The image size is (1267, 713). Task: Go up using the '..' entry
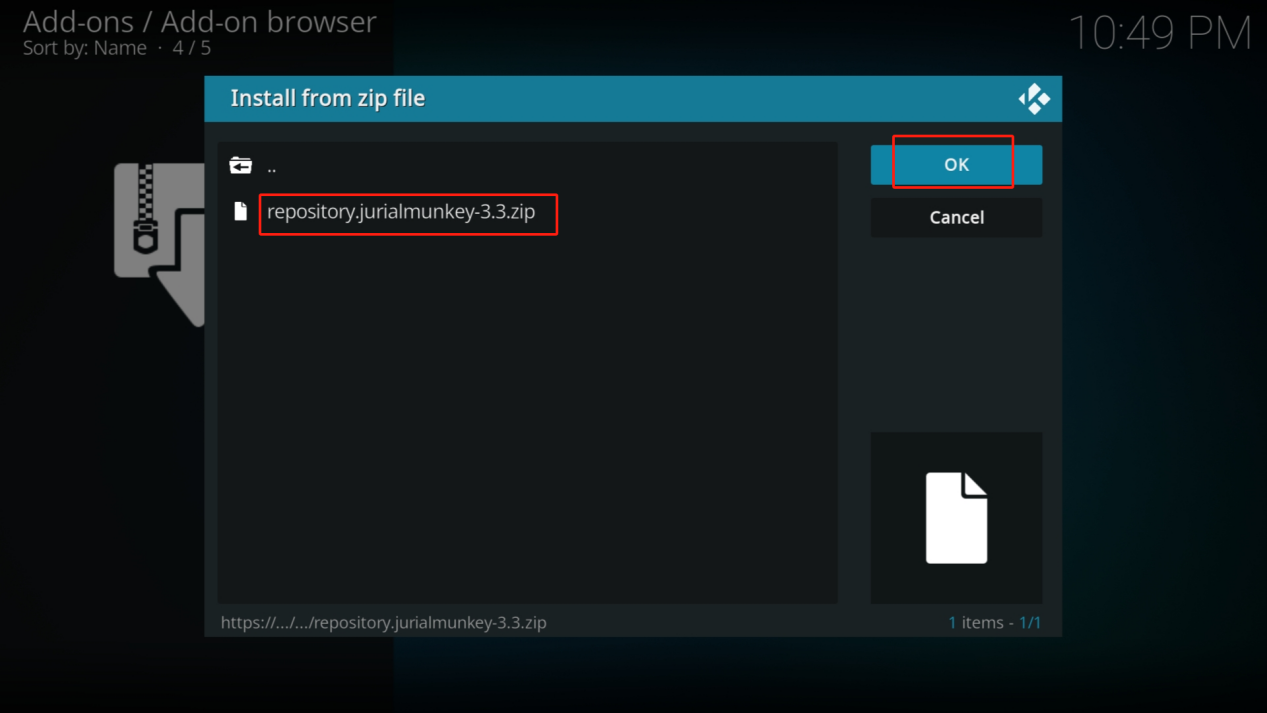[x=271, y=167]
